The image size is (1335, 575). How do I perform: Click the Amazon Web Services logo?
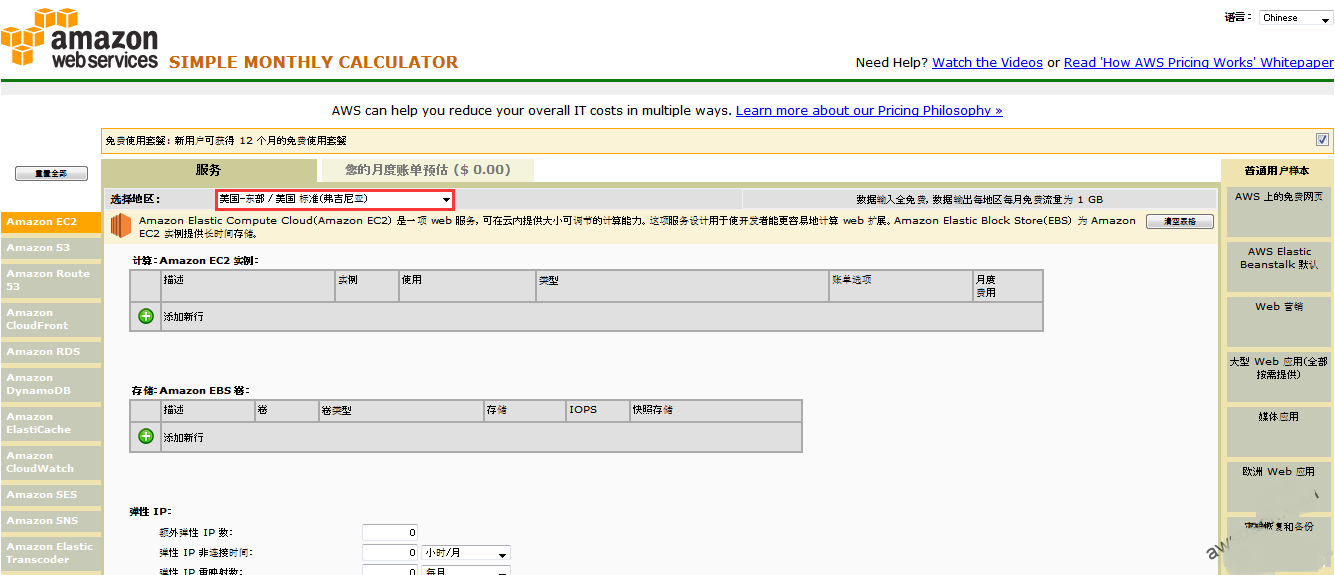pos(80,40)
